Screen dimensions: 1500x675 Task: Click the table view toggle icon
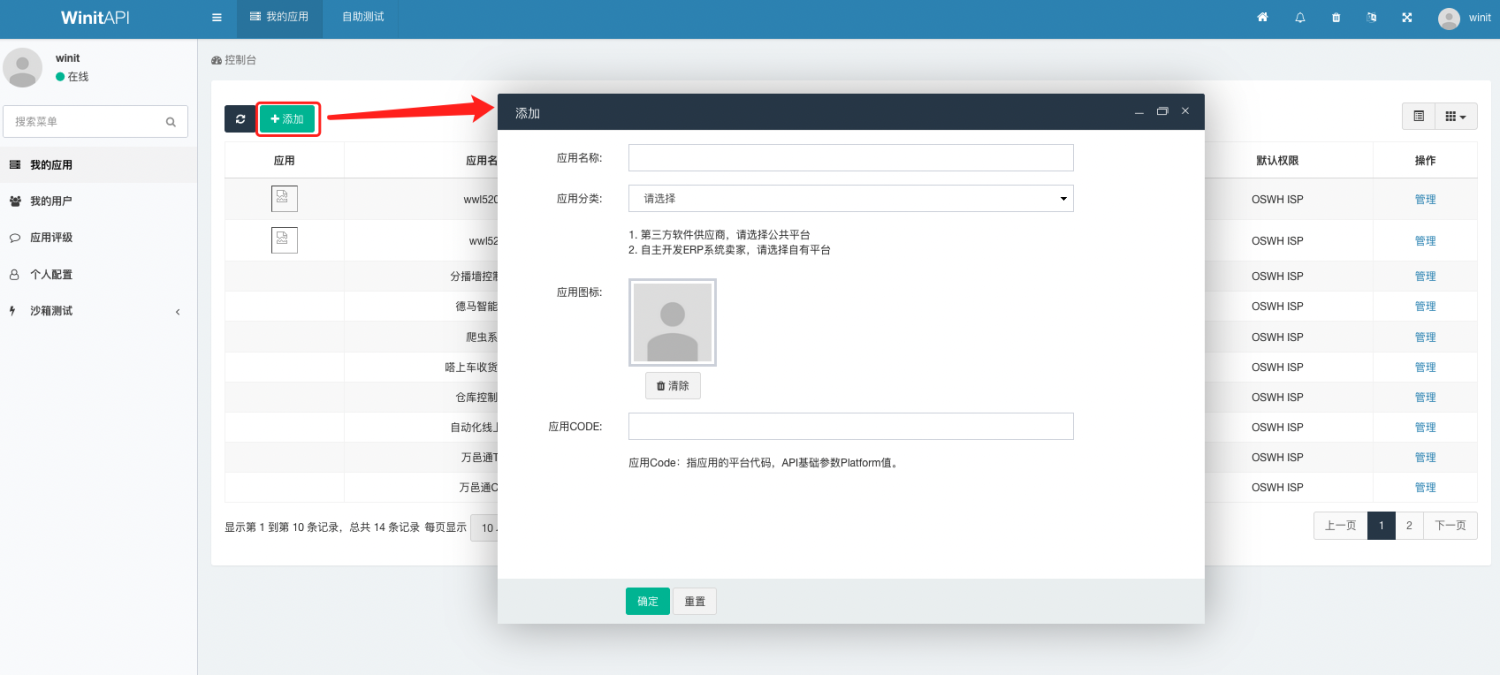pyautogui.click(x=1418, y=117)
